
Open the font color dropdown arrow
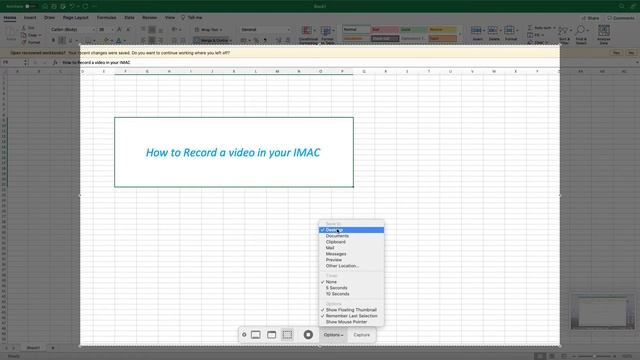[124, 41]
